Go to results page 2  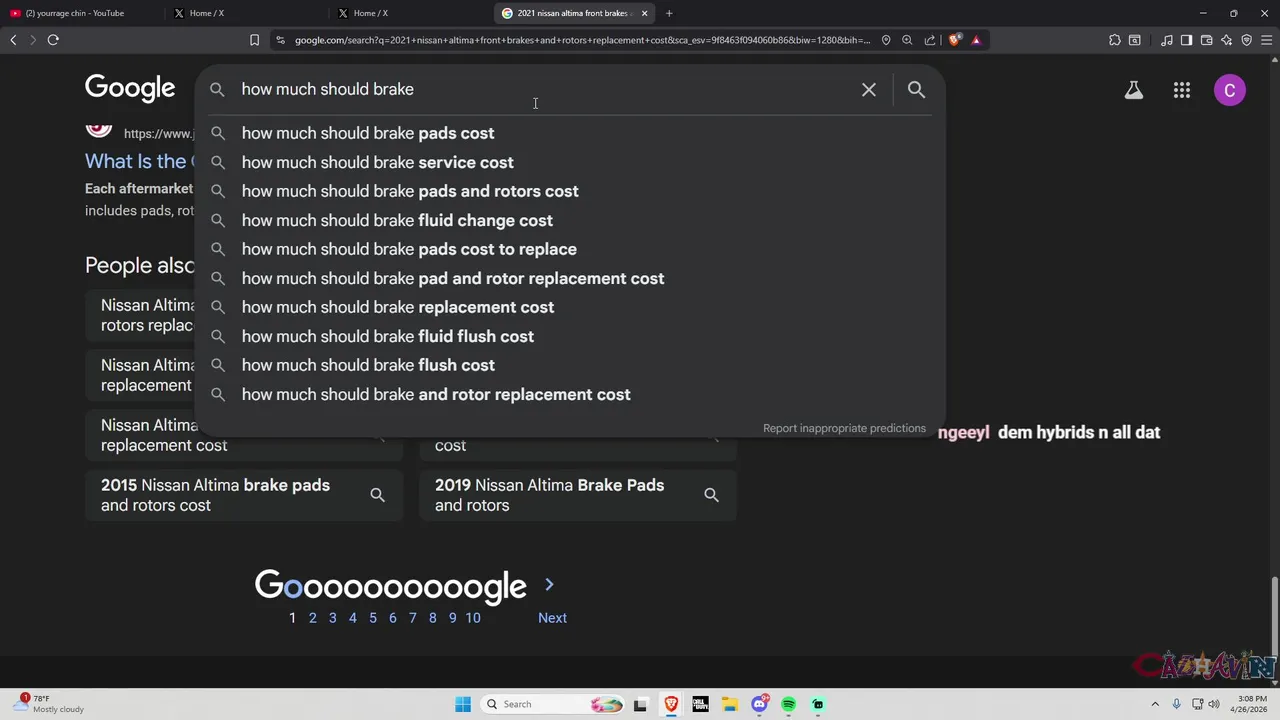(312, 618)
